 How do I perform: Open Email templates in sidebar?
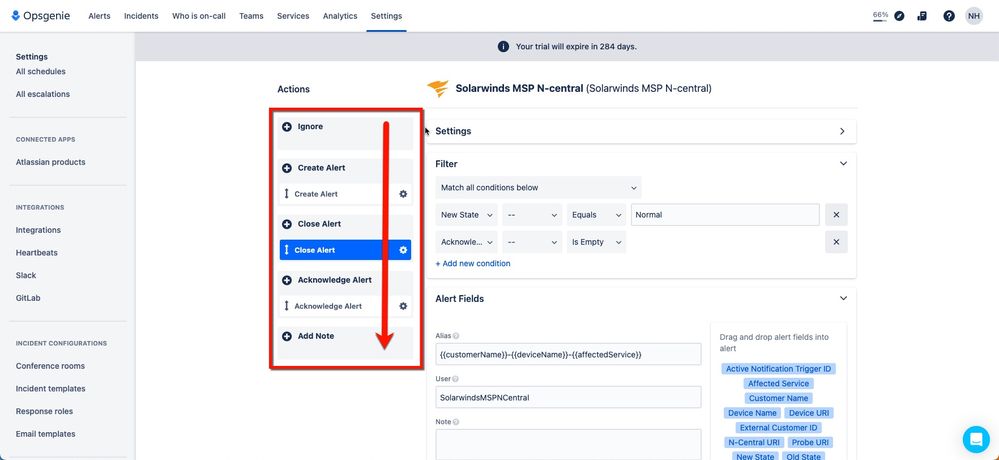pos(45,434)
